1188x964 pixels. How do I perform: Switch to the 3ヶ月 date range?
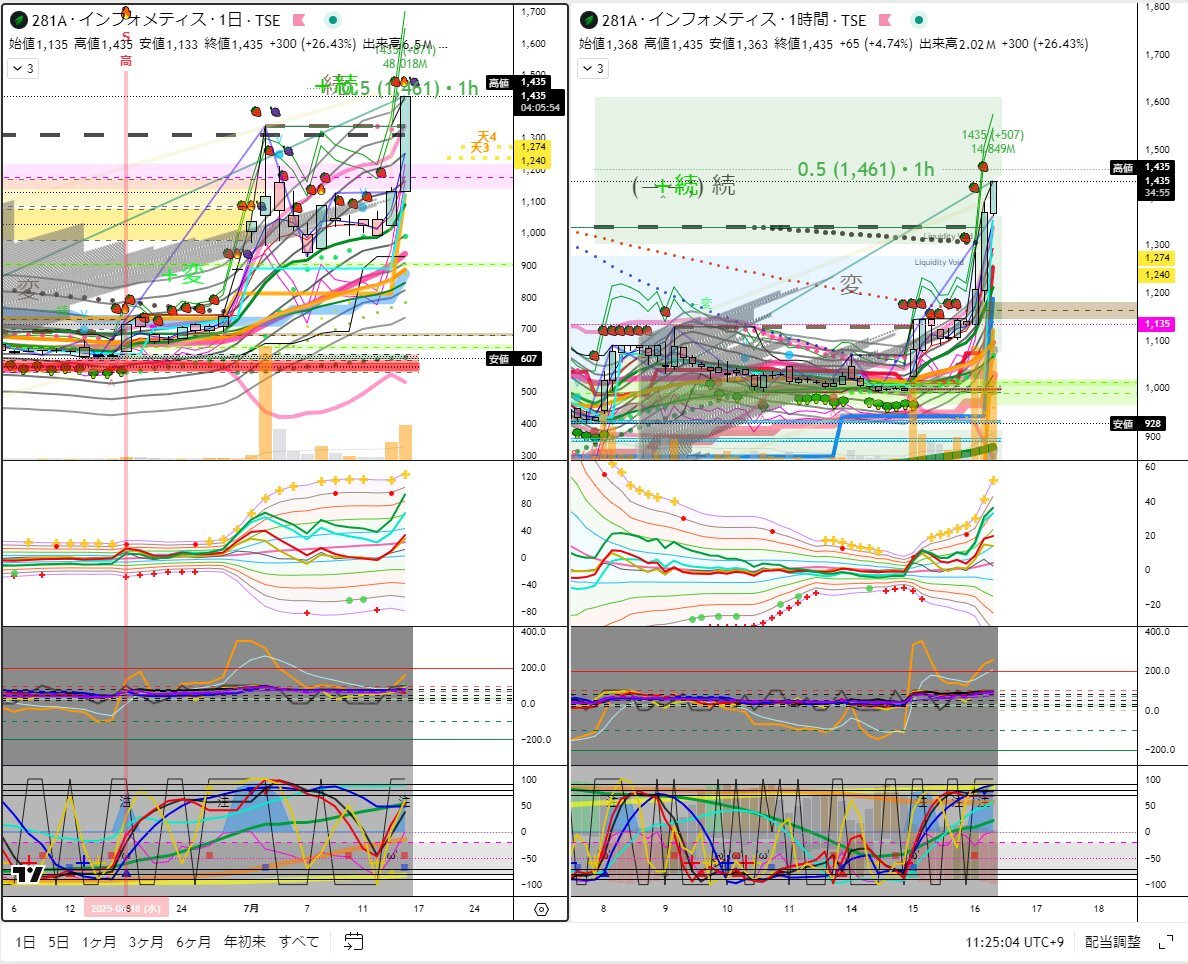click(145, 942)
